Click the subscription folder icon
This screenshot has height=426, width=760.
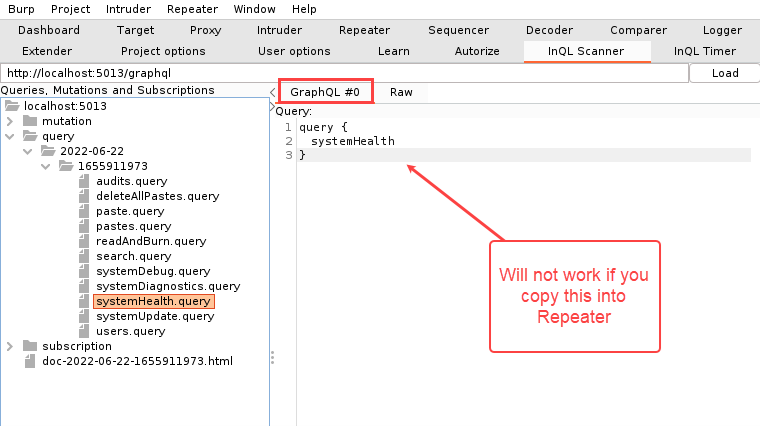click(x=31, y=346)
